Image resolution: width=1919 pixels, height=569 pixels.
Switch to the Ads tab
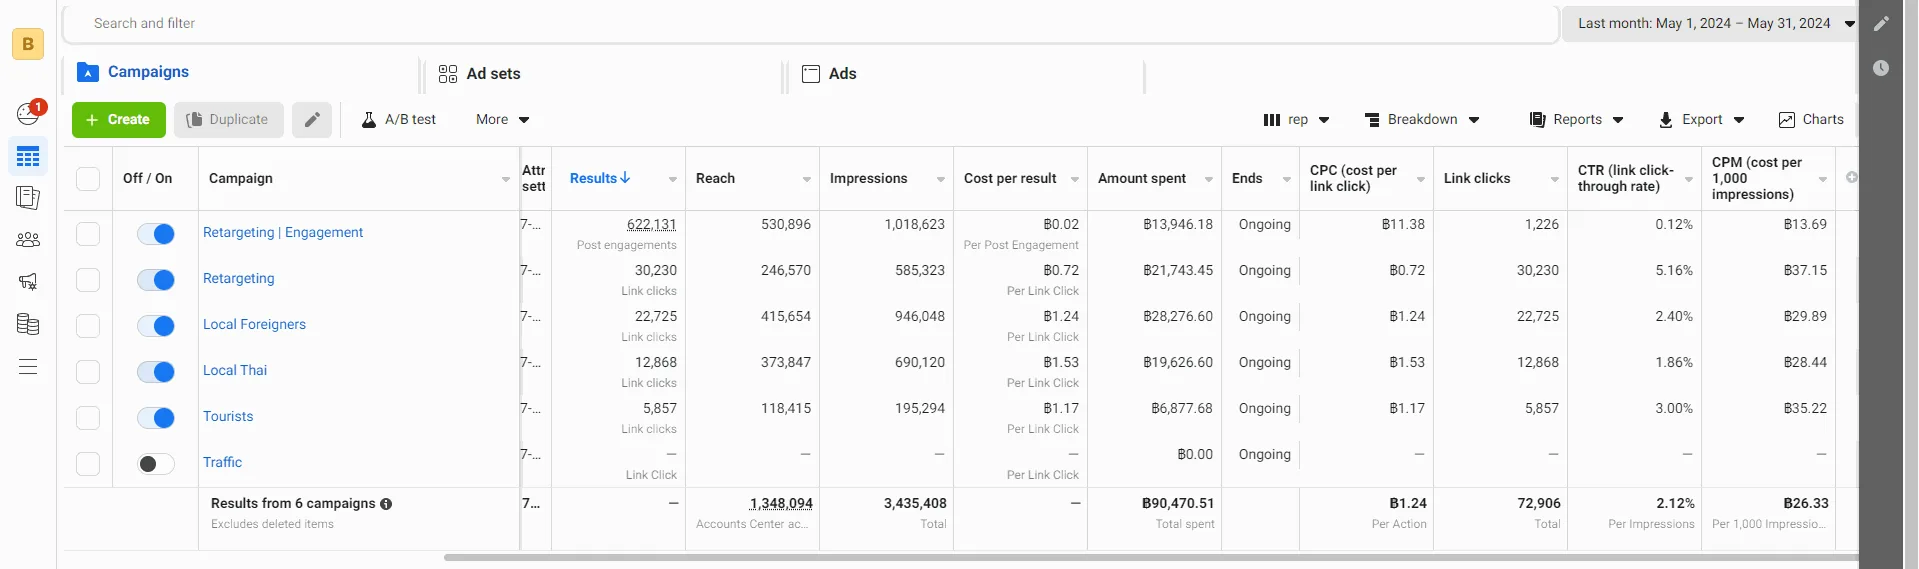pos(829,74)
